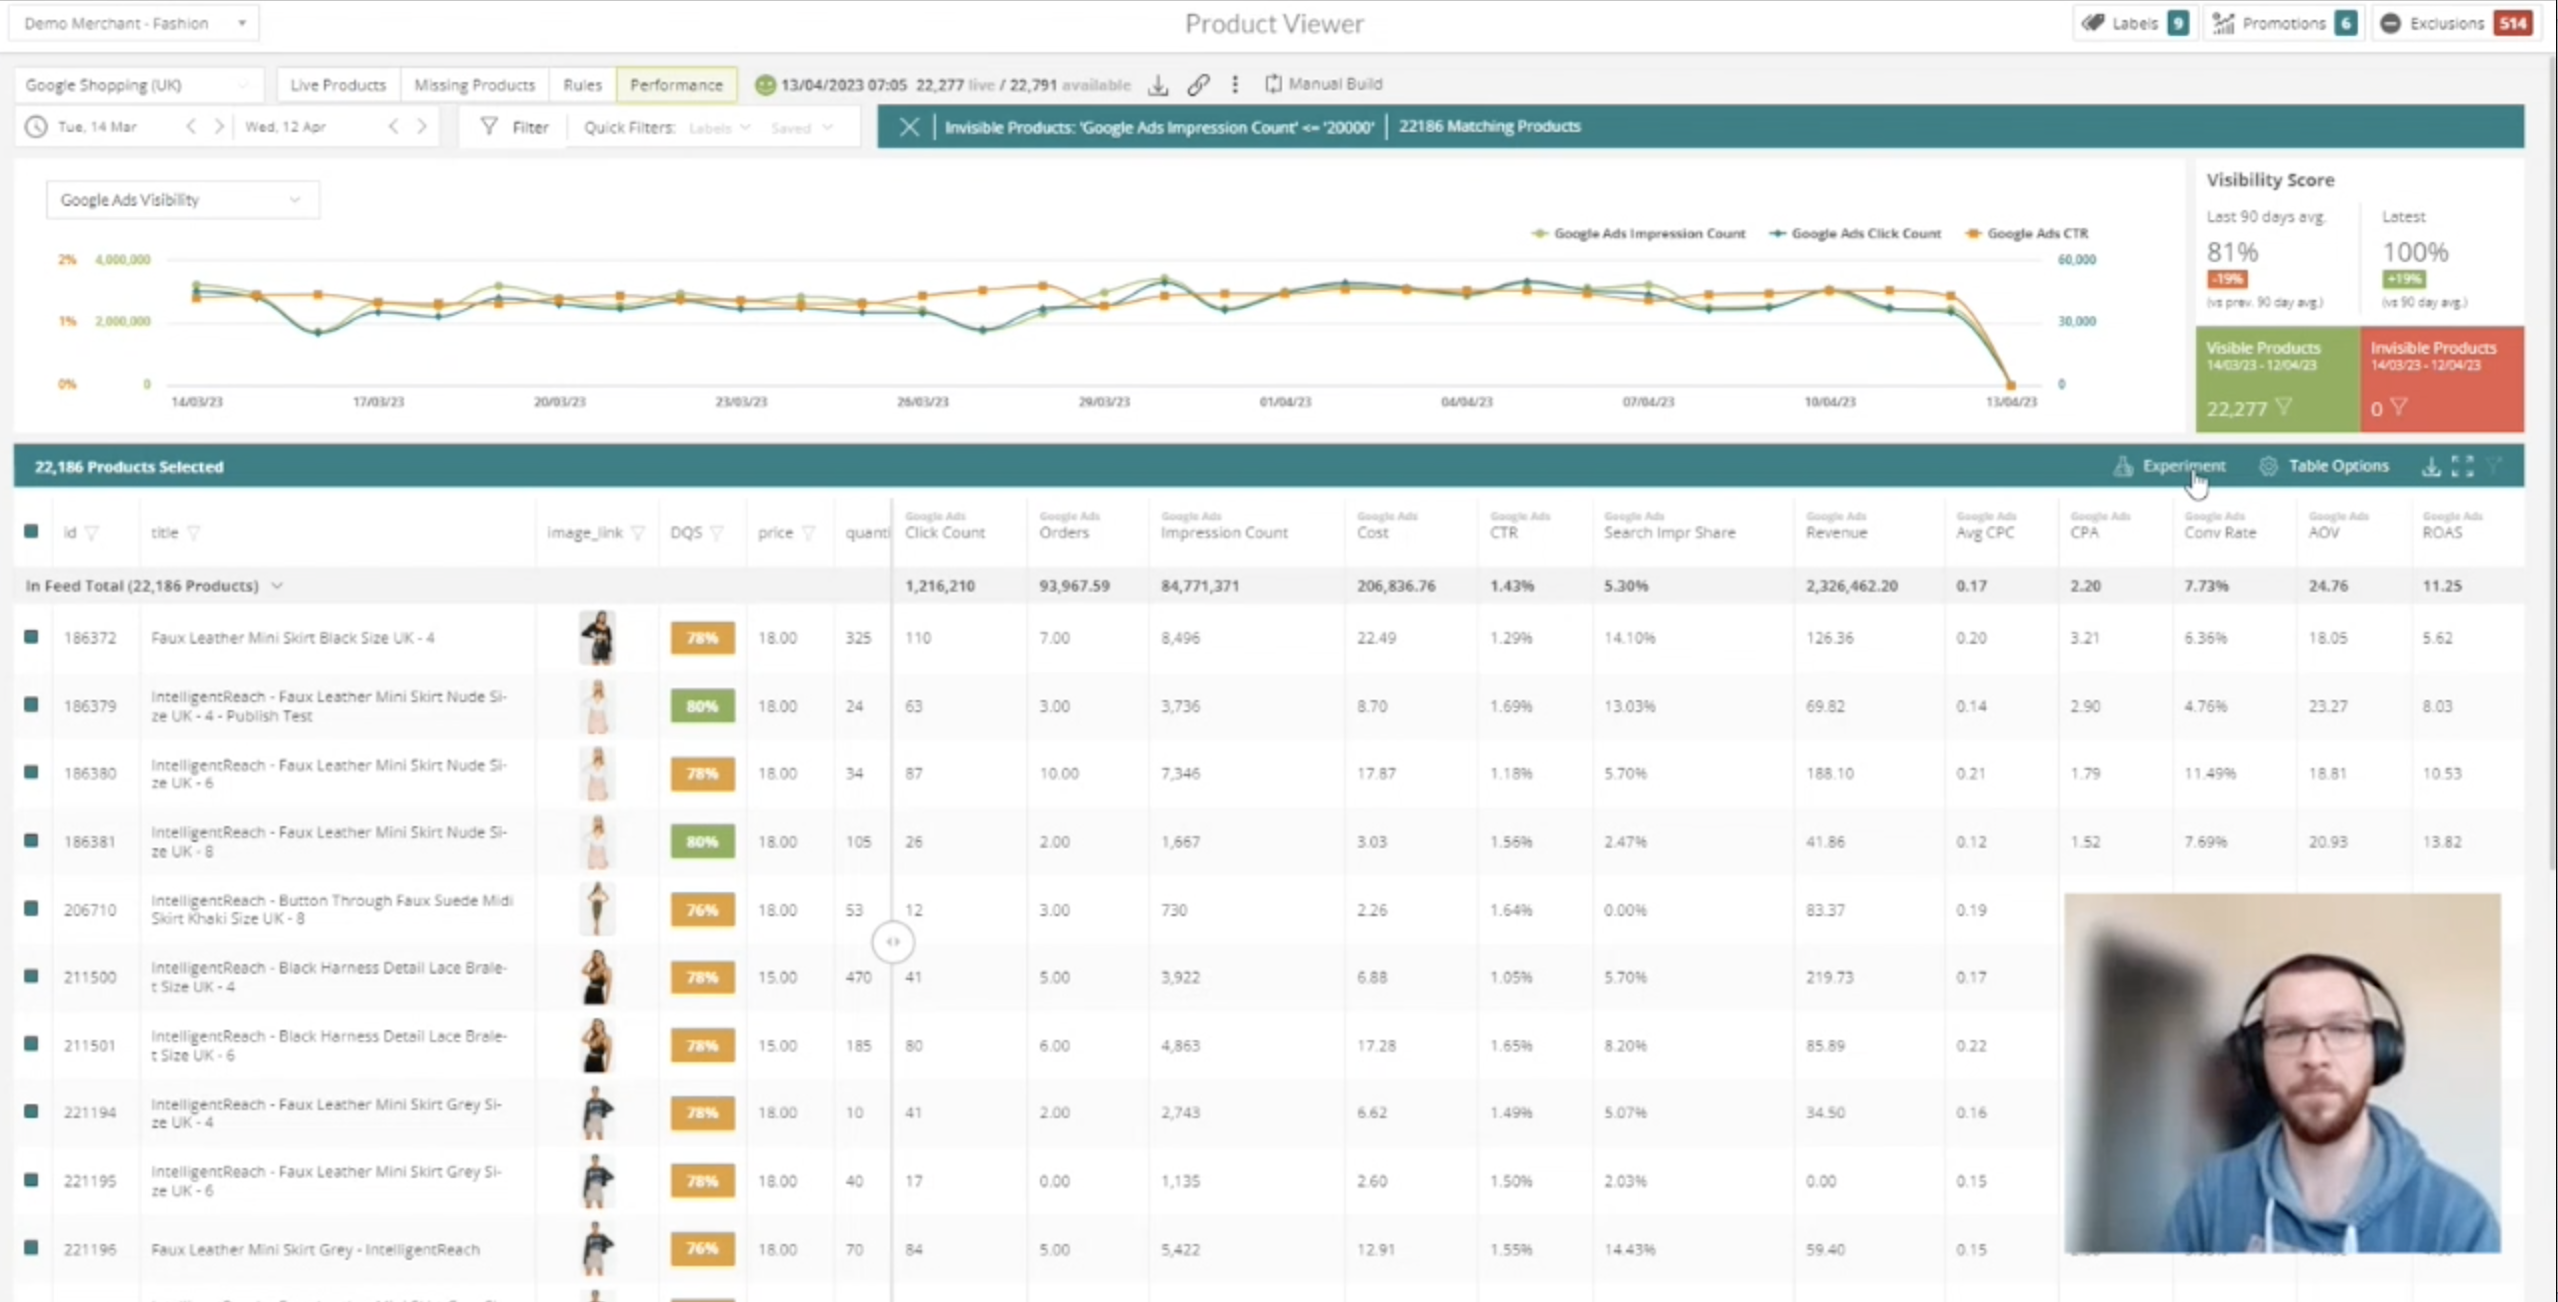Screen dimensions: 2558x1302
Task: Toggle Google Ads Click Count legend series
Action: tap(1854, 233)
